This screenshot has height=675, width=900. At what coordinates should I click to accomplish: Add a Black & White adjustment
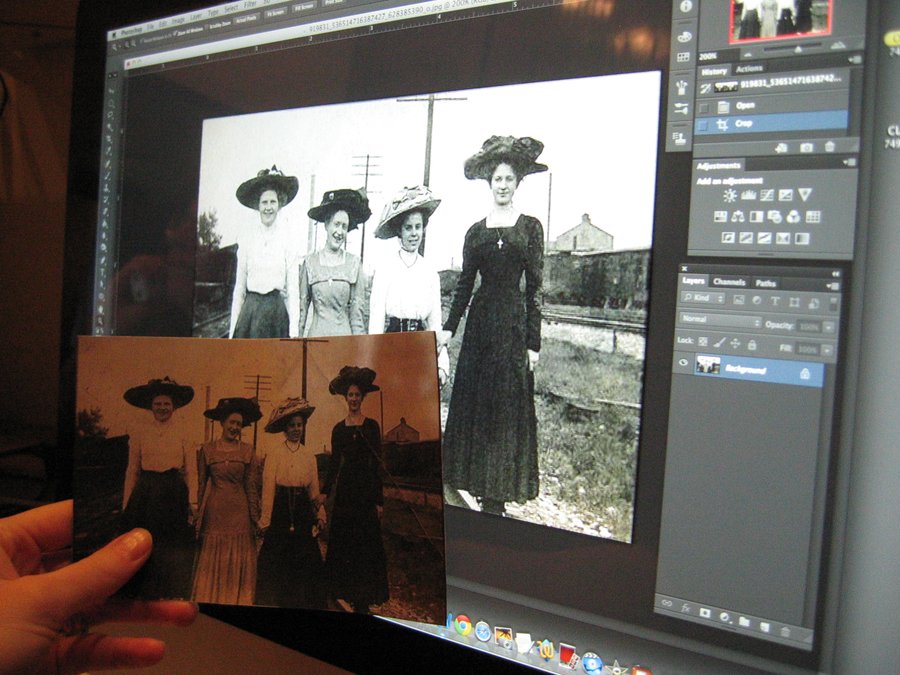click(x=757, y=217)
